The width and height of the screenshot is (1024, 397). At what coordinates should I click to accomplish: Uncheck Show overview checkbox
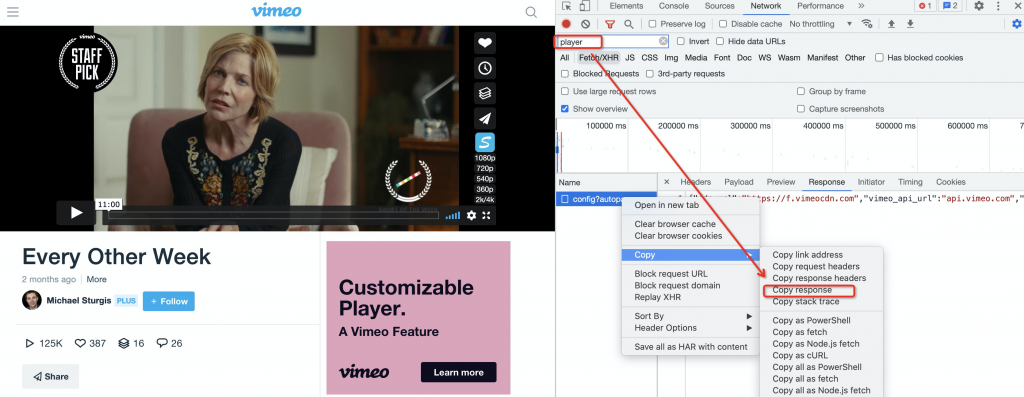click(565, 108)
